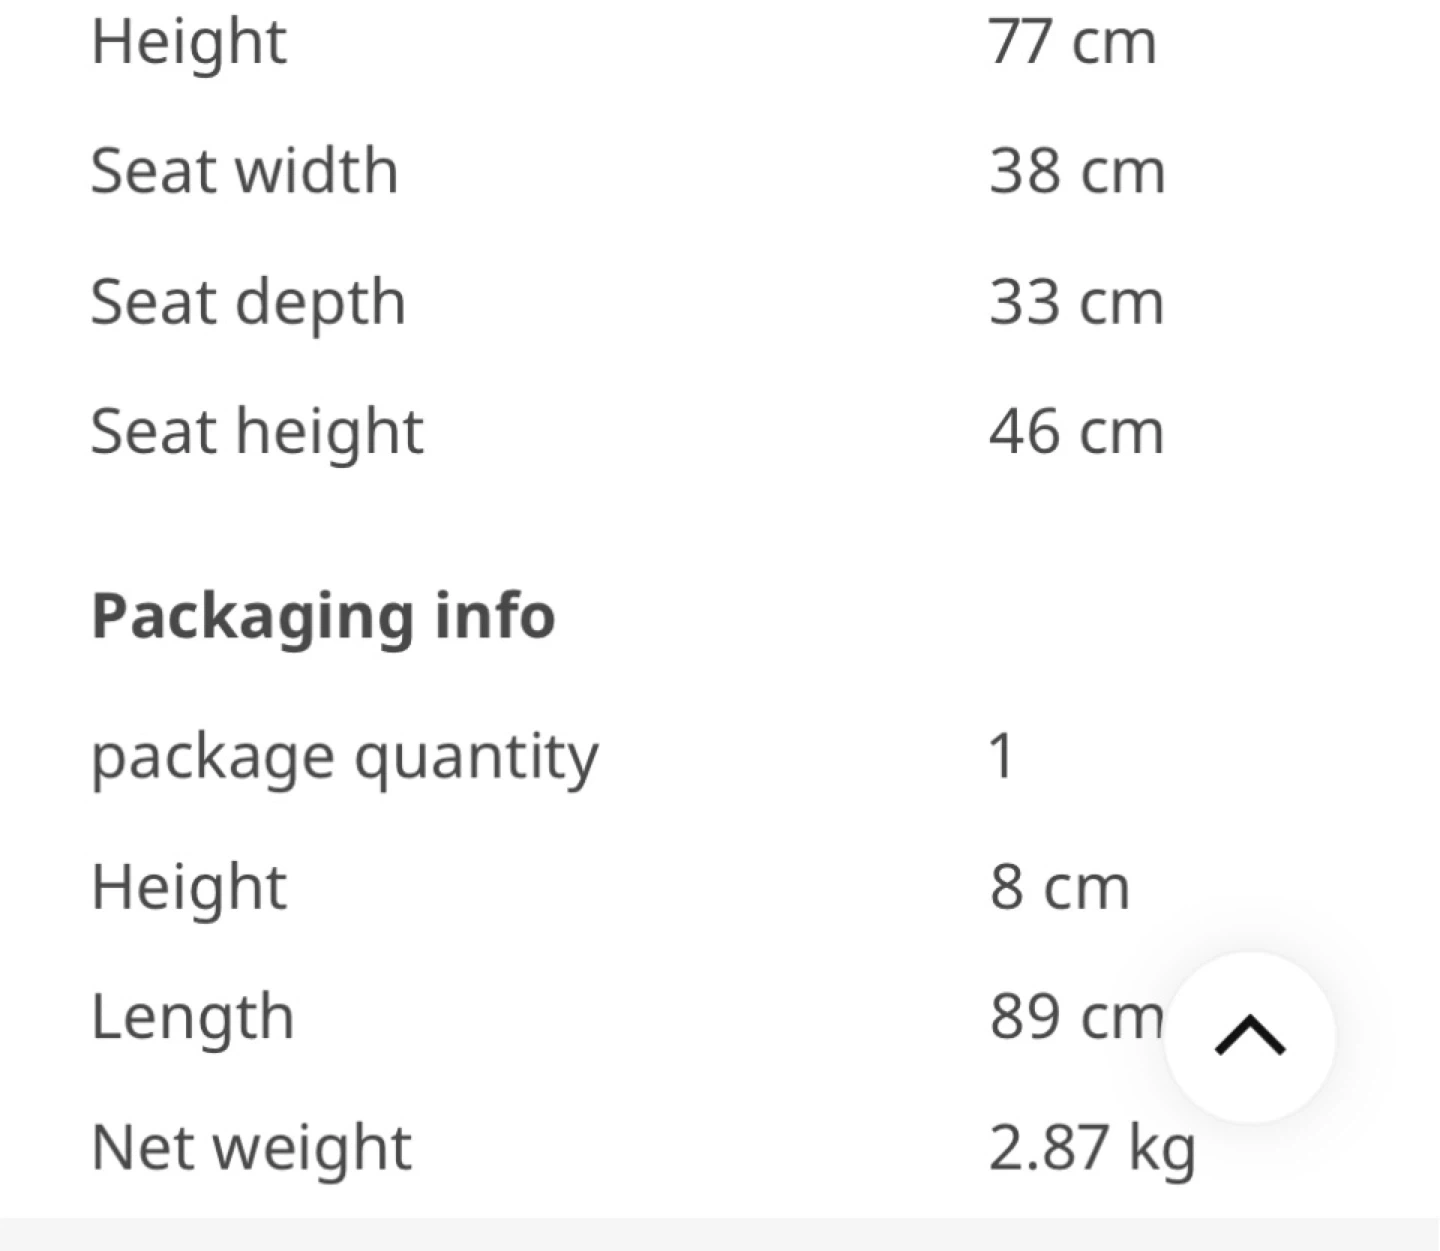Click the 89 cm length value
1440x1251 pixels.
coord(1077,1017)
